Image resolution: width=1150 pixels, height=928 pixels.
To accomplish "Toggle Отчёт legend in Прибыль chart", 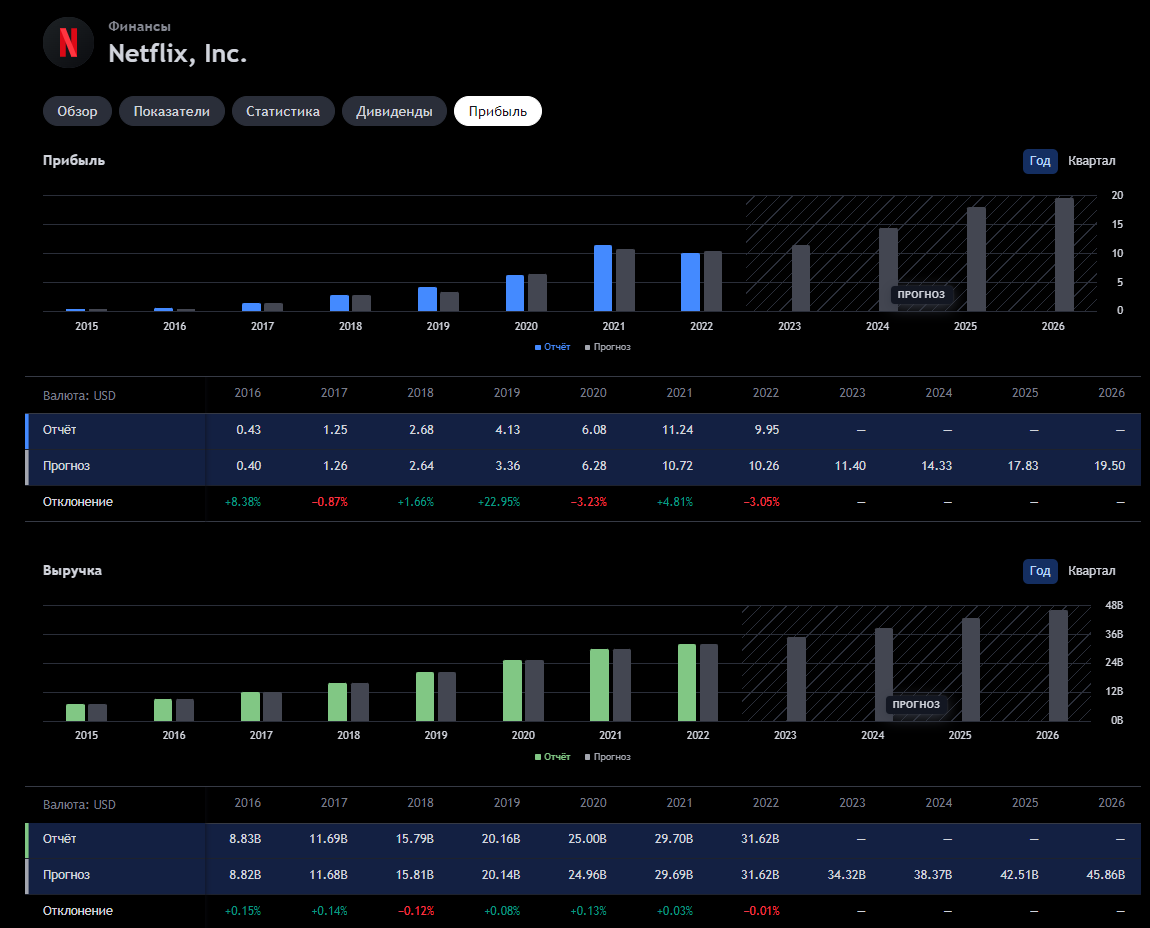I will point(552,347).
